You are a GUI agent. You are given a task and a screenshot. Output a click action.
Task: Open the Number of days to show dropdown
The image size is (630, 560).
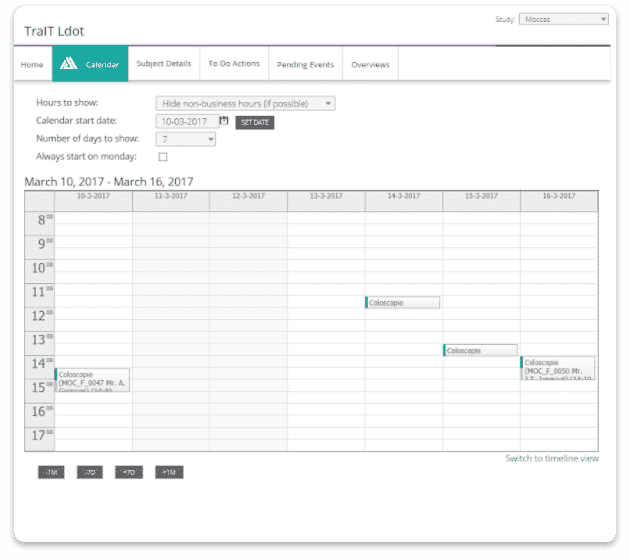coord(186,139)
